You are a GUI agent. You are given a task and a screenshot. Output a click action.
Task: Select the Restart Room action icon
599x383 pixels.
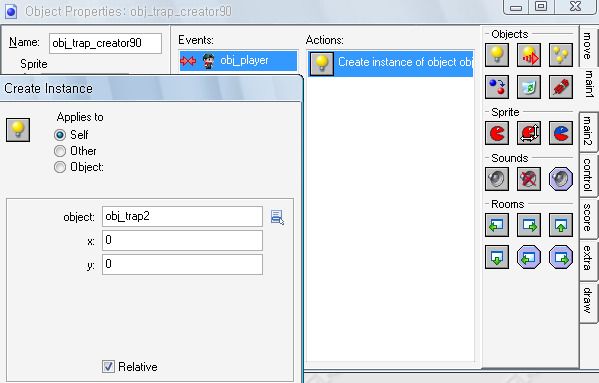[x=561, y=225]
